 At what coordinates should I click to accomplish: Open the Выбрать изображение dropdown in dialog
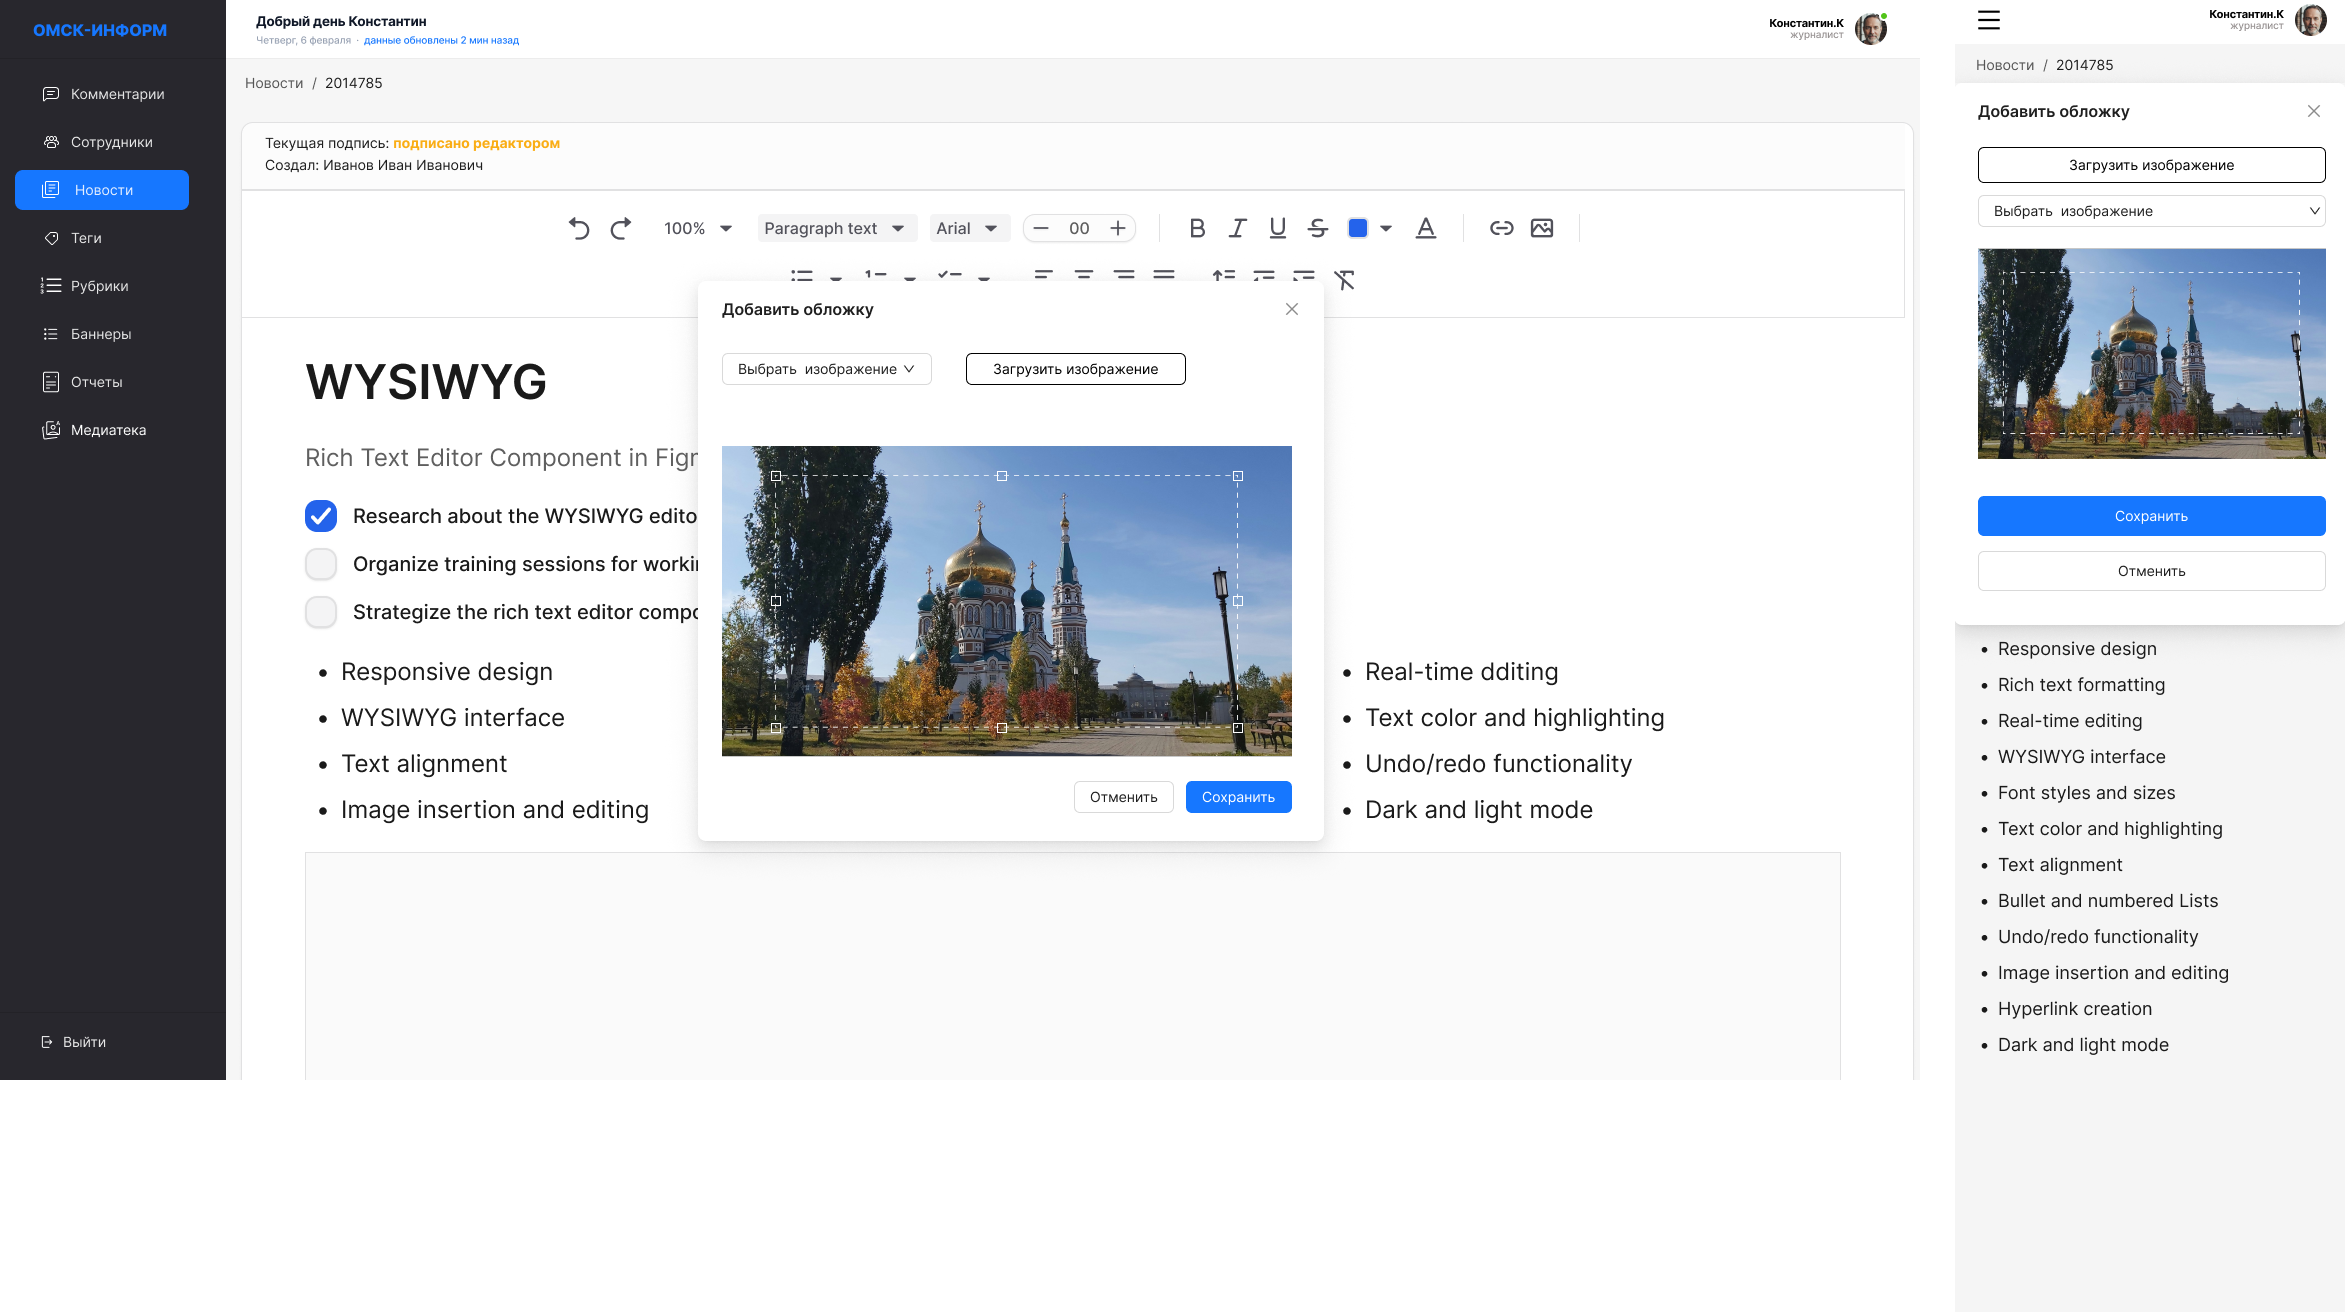(x=826, y=369)
